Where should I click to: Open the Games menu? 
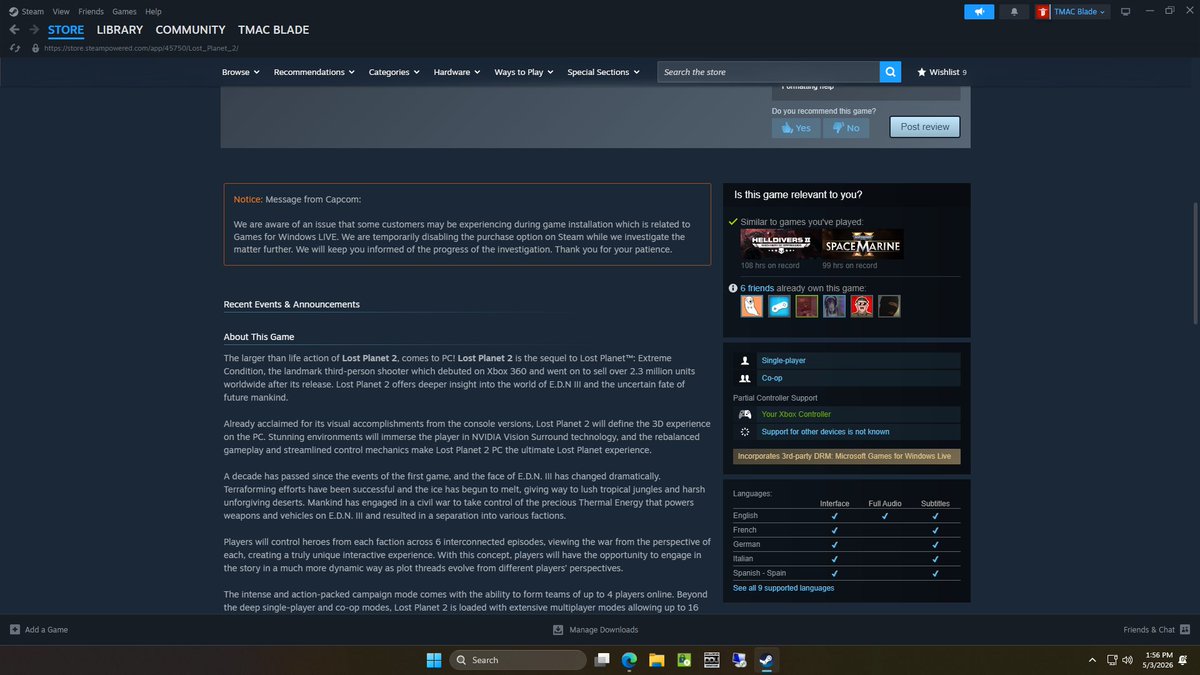(124, 11)
